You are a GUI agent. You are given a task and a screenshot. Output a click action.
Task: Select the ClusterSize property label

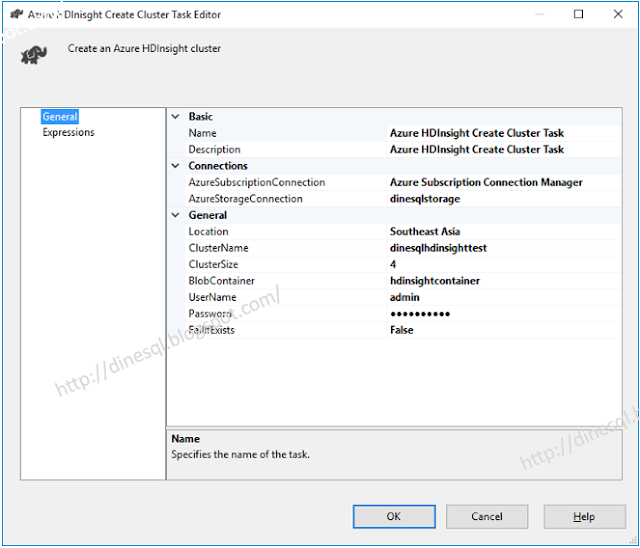(213, 264)
